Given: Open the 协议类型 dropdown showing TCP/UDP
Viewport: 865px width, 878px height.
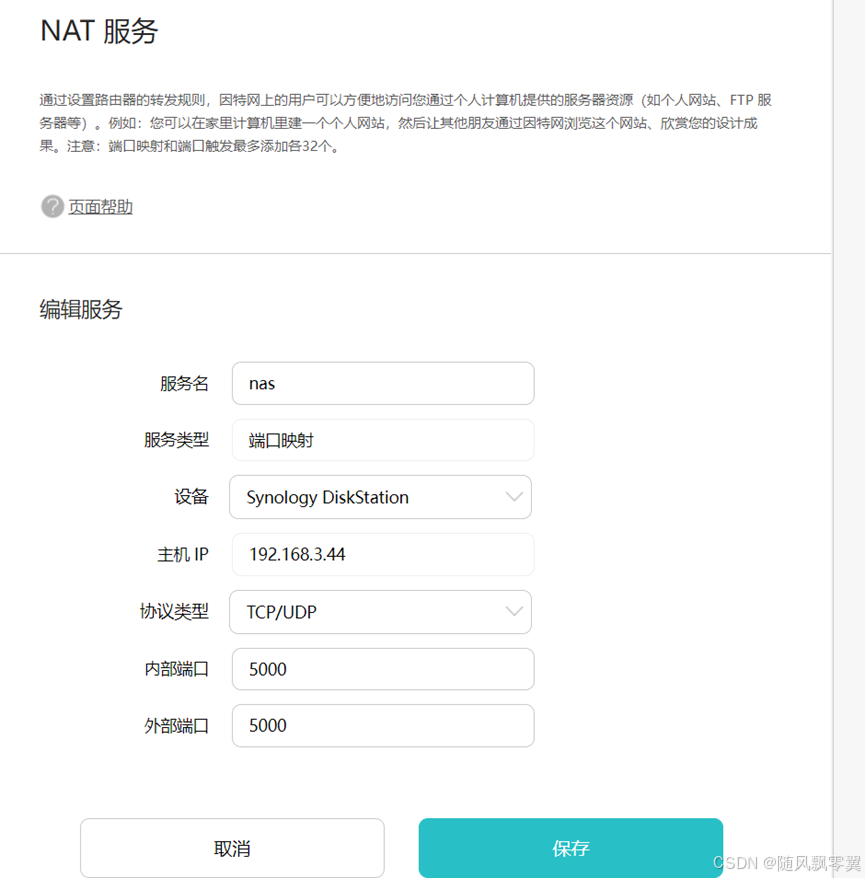Looking at the screenshot, I should click(380, 612).
